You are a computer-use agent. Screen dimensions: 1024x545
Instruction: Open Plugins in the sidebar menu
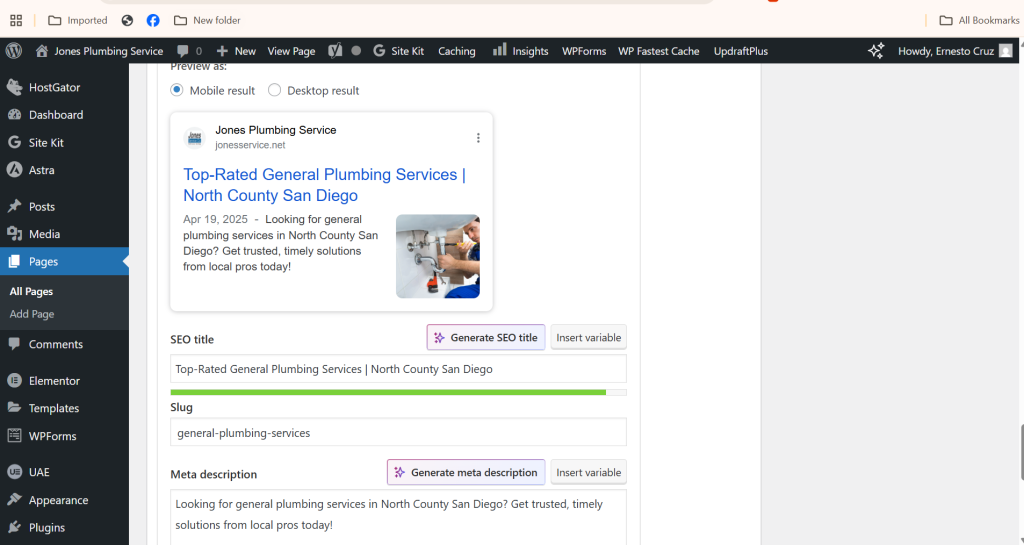[x=47, y=527]
